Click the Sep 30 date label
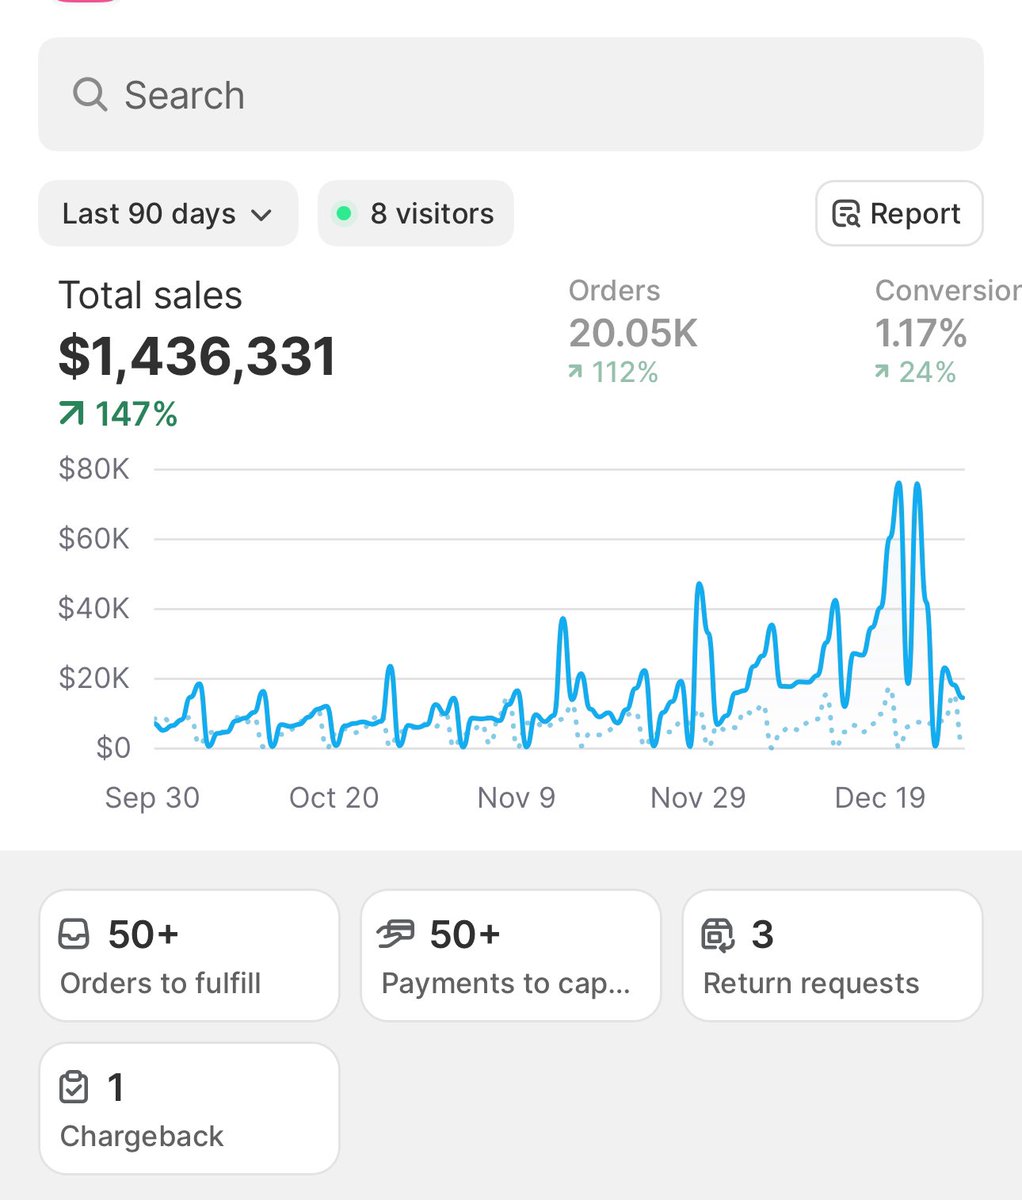Image resolution: width=1022 pixels, height=1200 pixels. pyautogui.click(x=152, y=798)
